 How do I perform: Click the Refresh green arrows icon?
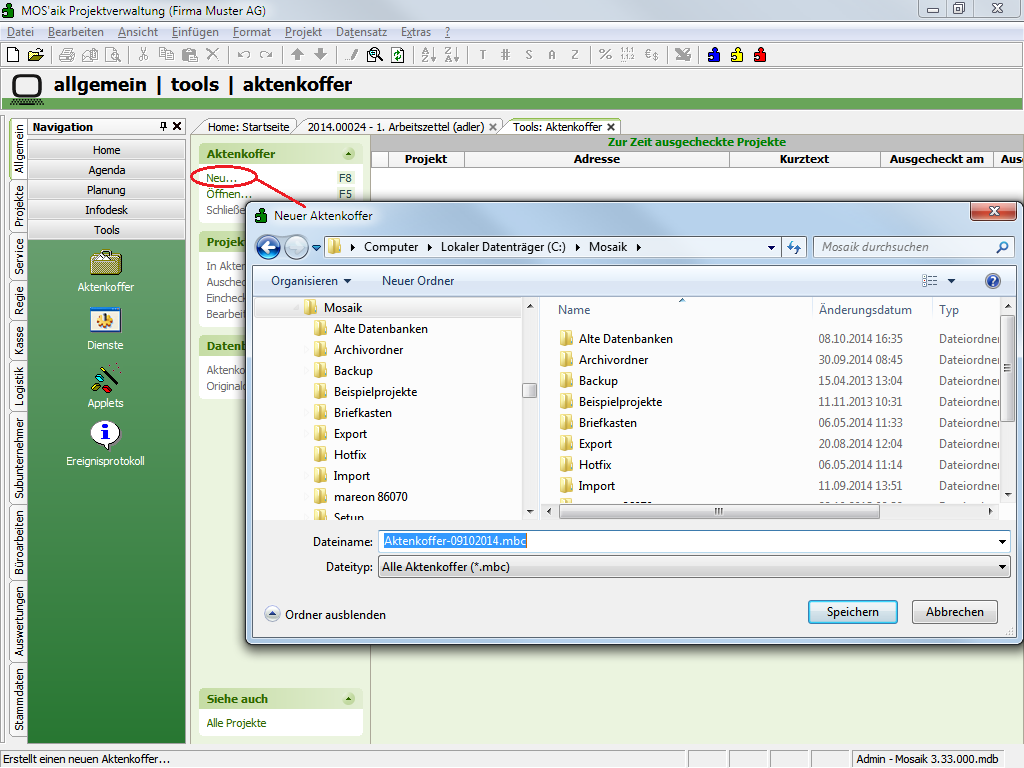point(397,55)
